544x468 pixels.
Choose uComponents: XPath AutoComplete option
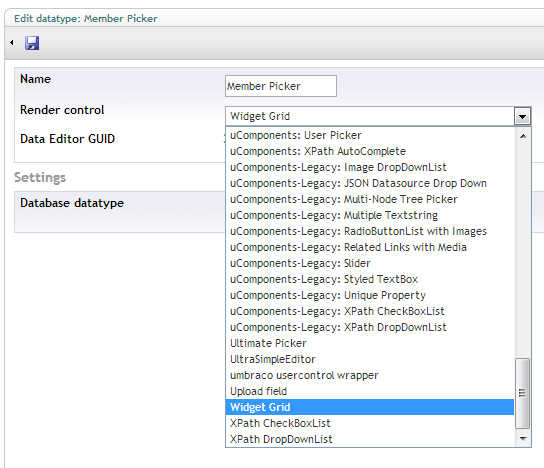[x=370, y=151]
